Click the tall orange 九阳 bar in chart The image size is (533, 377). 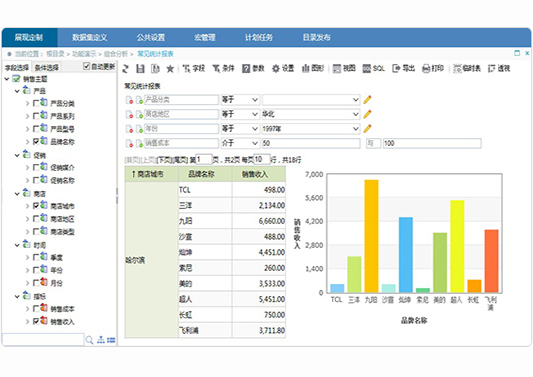pyautogui.click(x=371, y=236)
